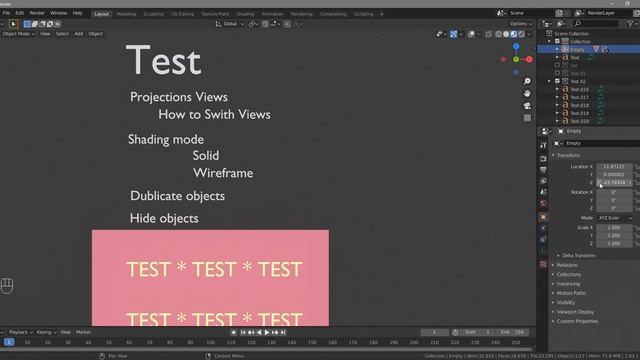The image size is (640, 360).
Task: Open the Tool properties tab icon
Action: 543,145
